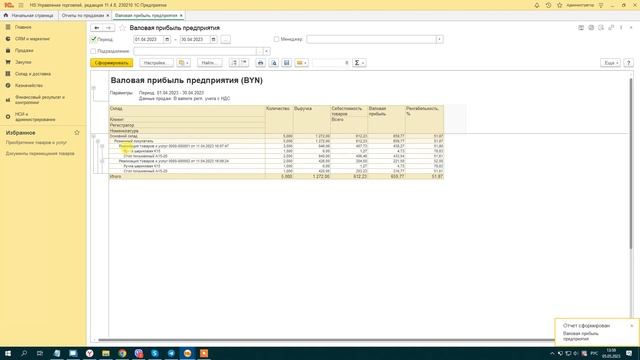Open Telegram from the taskbar
The width and height of the screenshot is (640, 360).
coord(171,353)
